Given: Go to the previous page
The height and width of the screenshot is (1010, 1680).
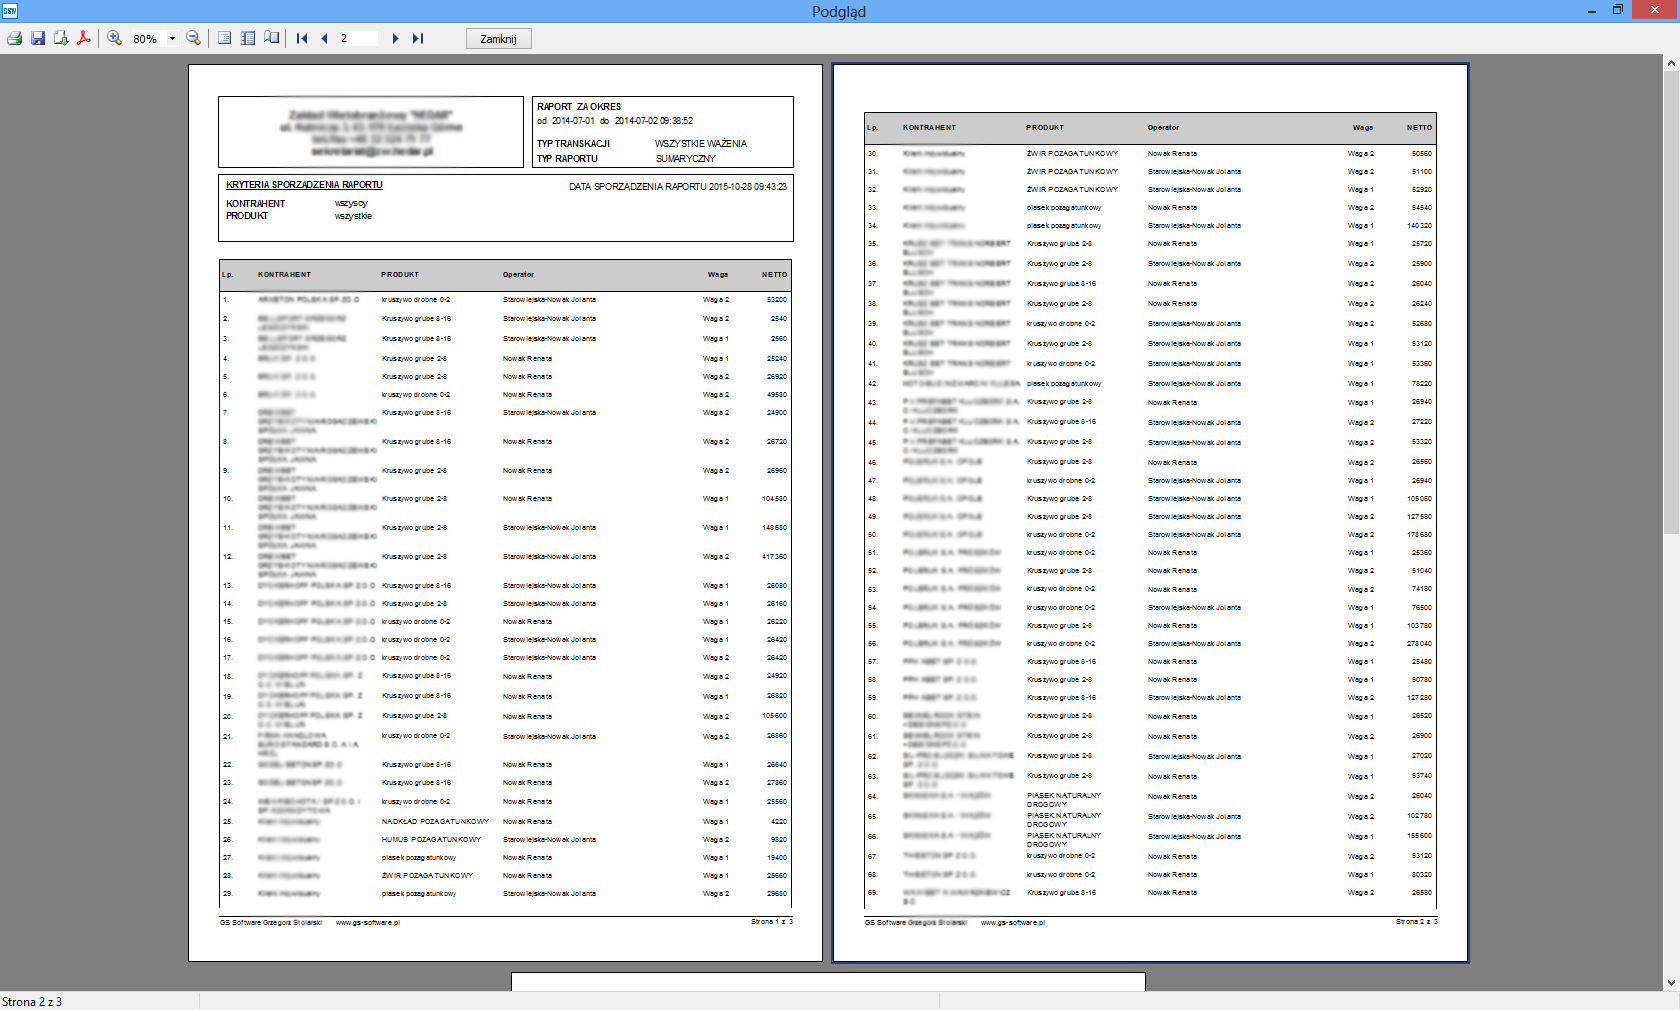Looking at the screenshot, I should [x=324, y=39].
